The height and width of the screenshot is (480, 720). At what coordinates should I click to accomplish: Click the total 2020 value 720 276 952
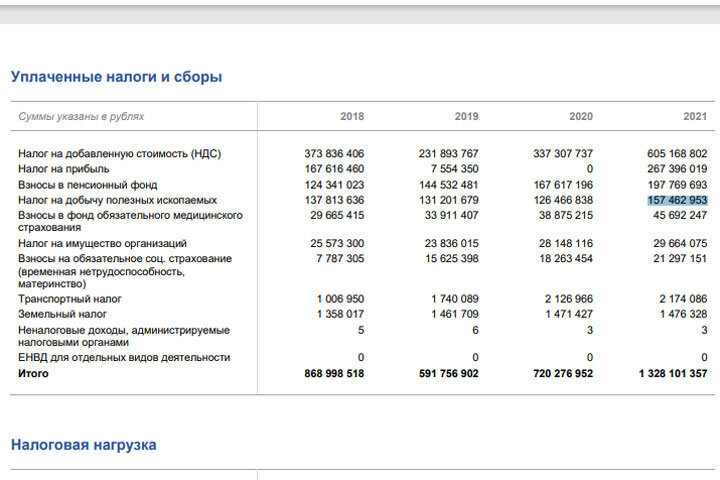tap(563, 373)
